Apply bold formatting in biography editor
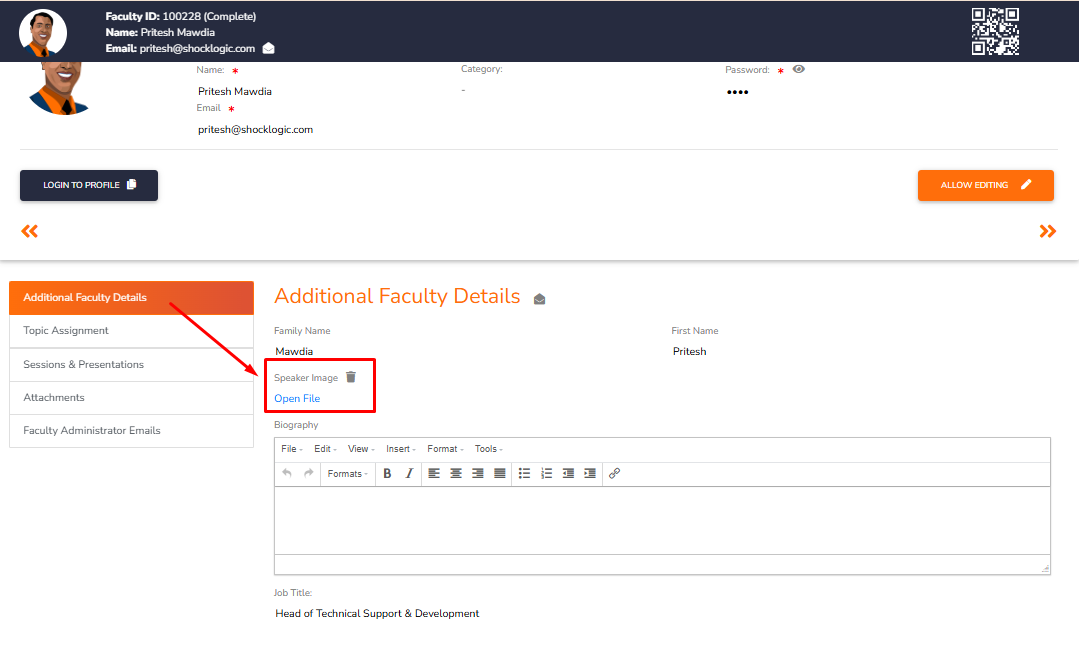This screenshot has height=651, width=1079. [387, 473]
